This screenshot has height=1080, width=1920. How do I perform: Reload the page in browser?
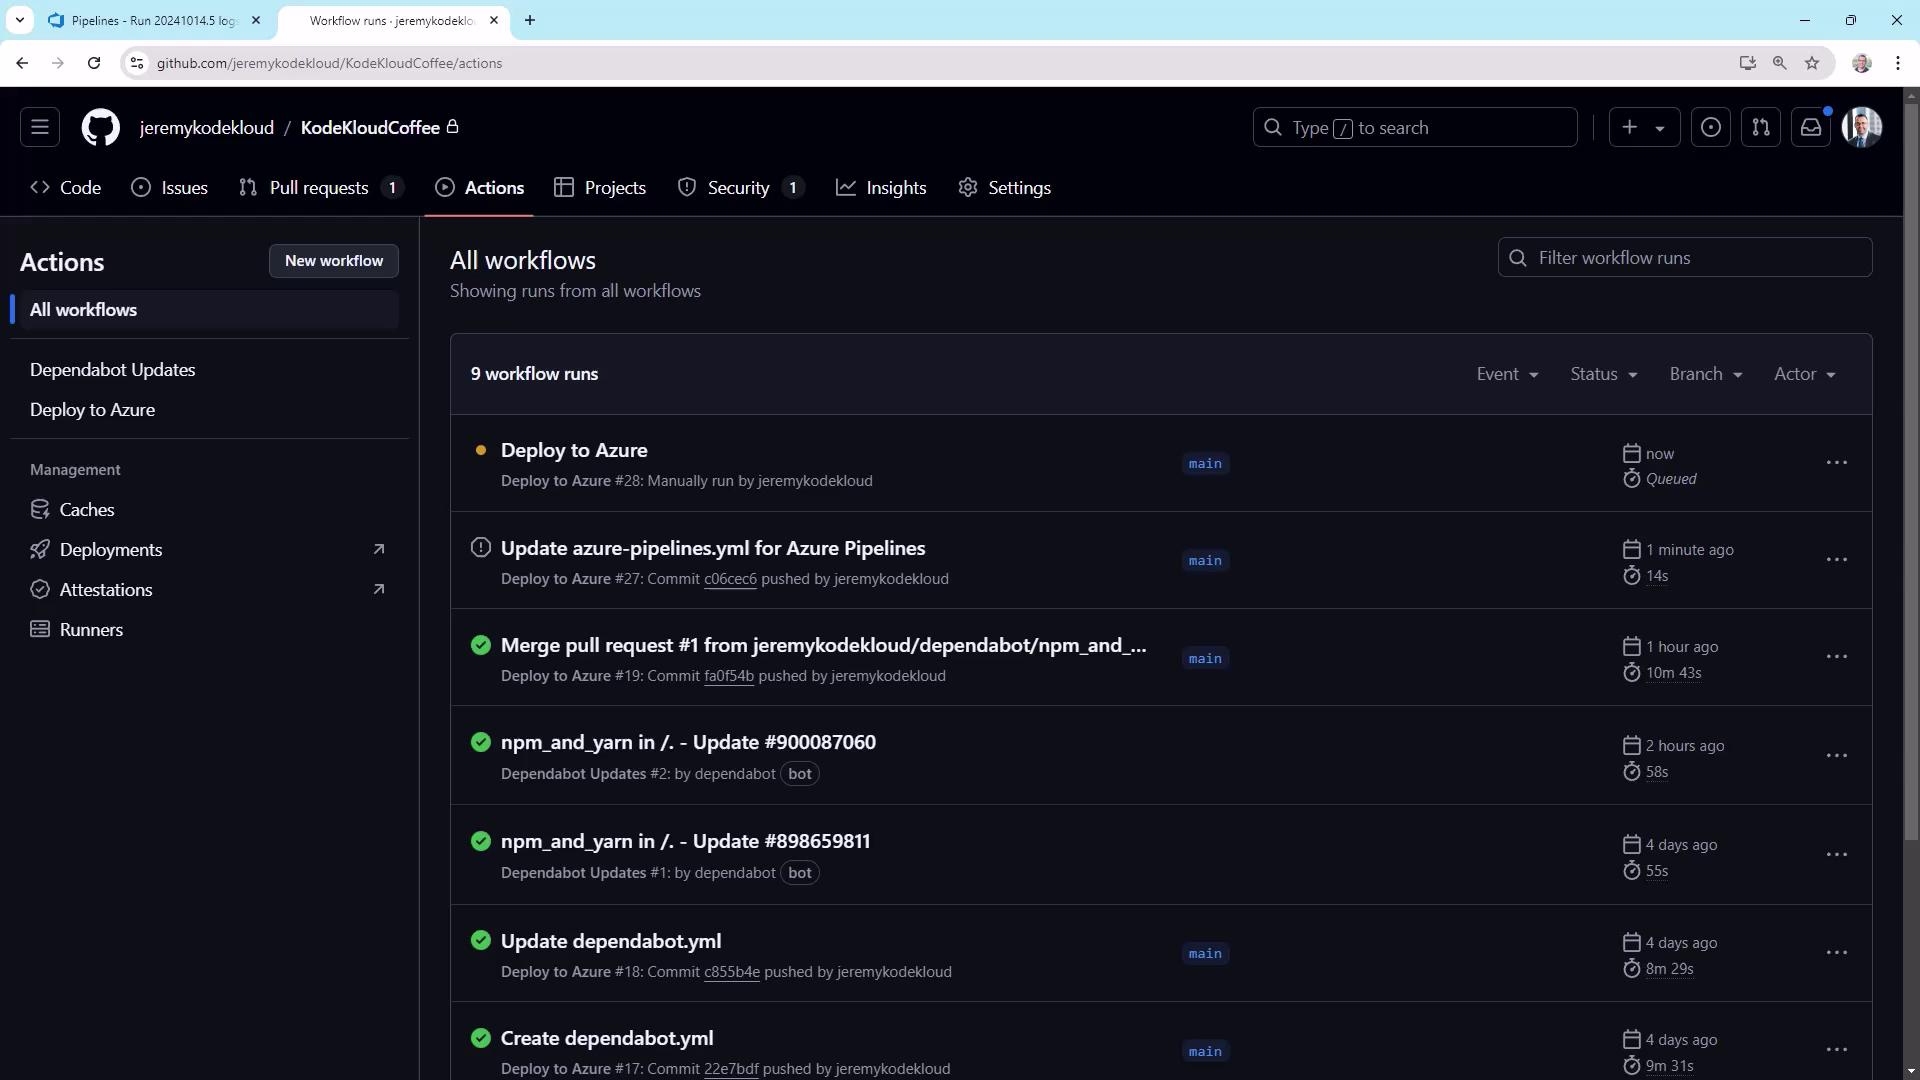(x=94, y=63)
